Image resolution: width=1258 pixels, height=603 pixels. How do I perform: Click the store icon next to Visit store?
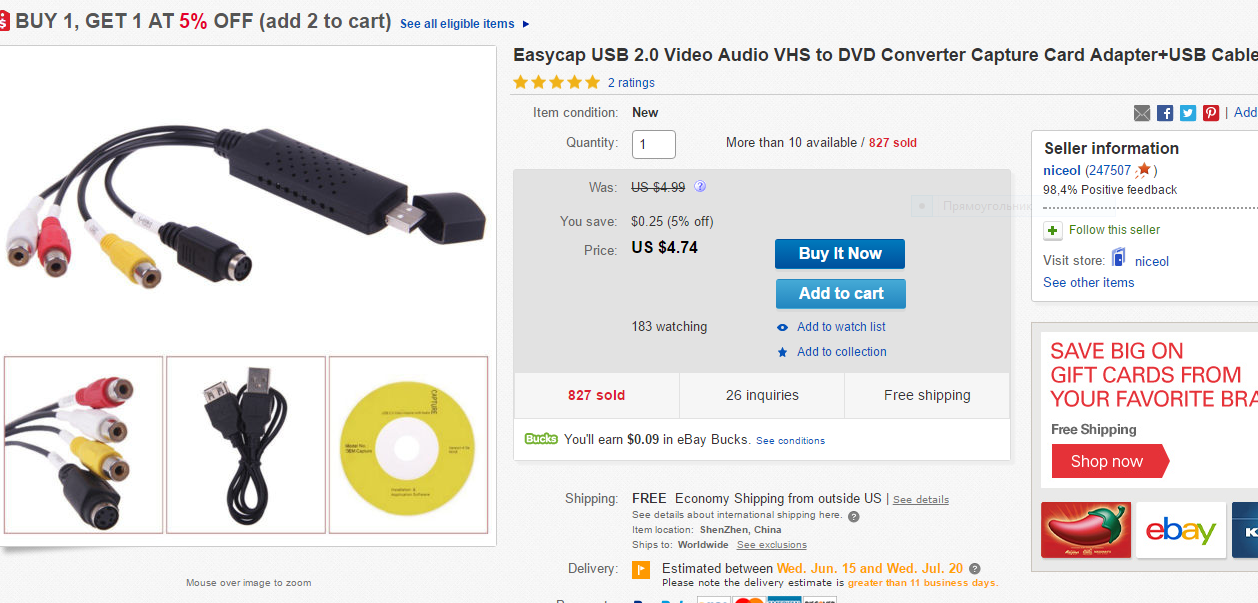[x=1117, y=260]
